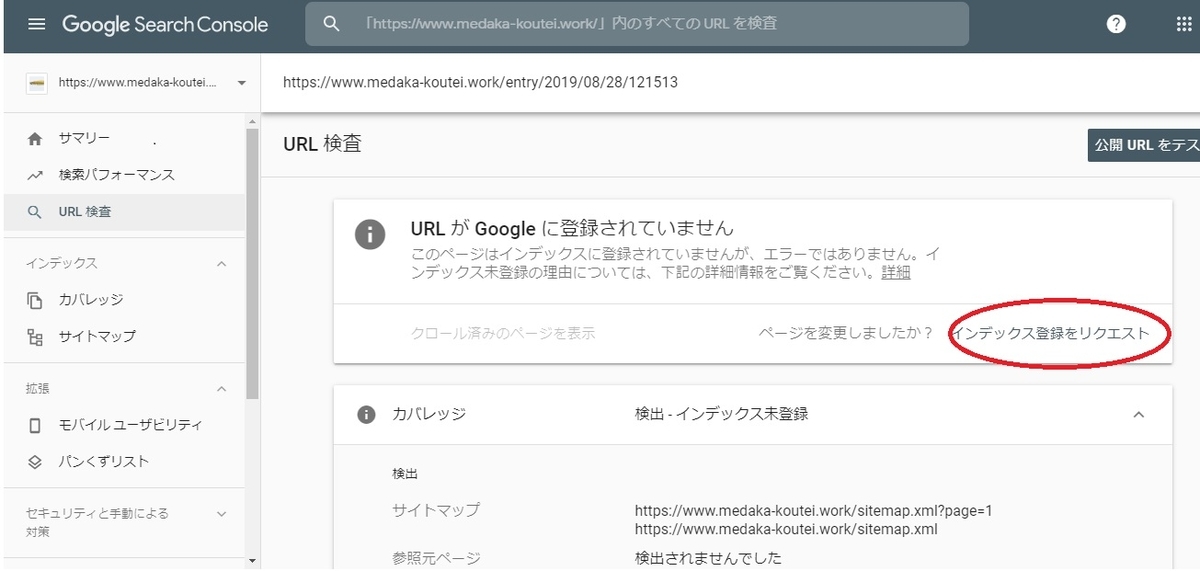The height and width of the screenshot is (571, 1200).
Task: Collapse the インデックス sidebar section
Action: pos(222,264)
